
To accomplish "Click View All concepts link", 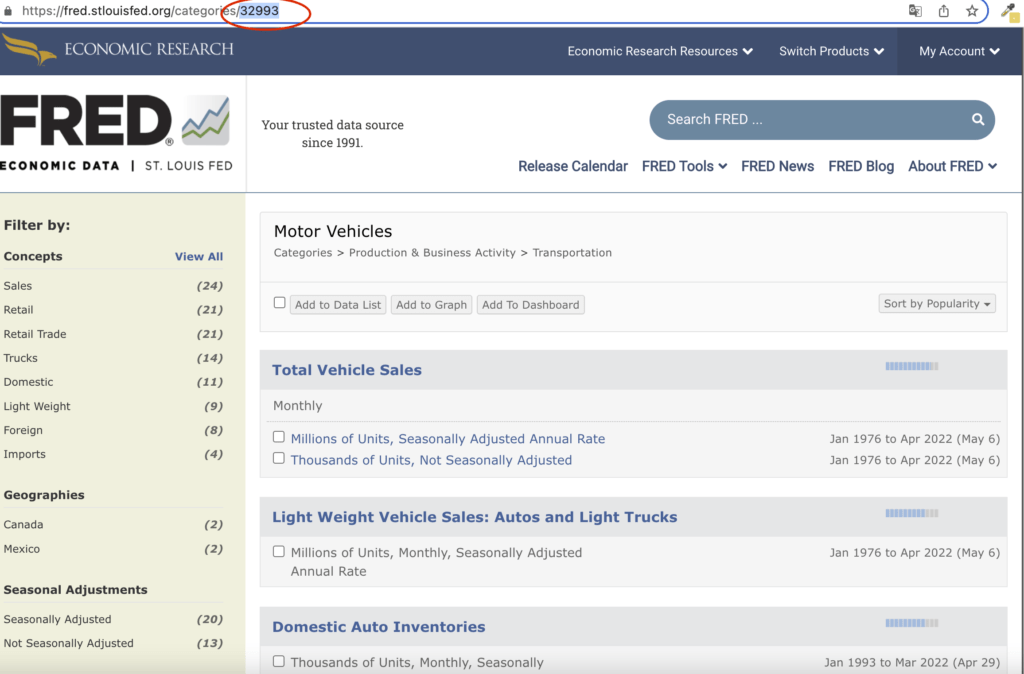I will pos(199,257).
